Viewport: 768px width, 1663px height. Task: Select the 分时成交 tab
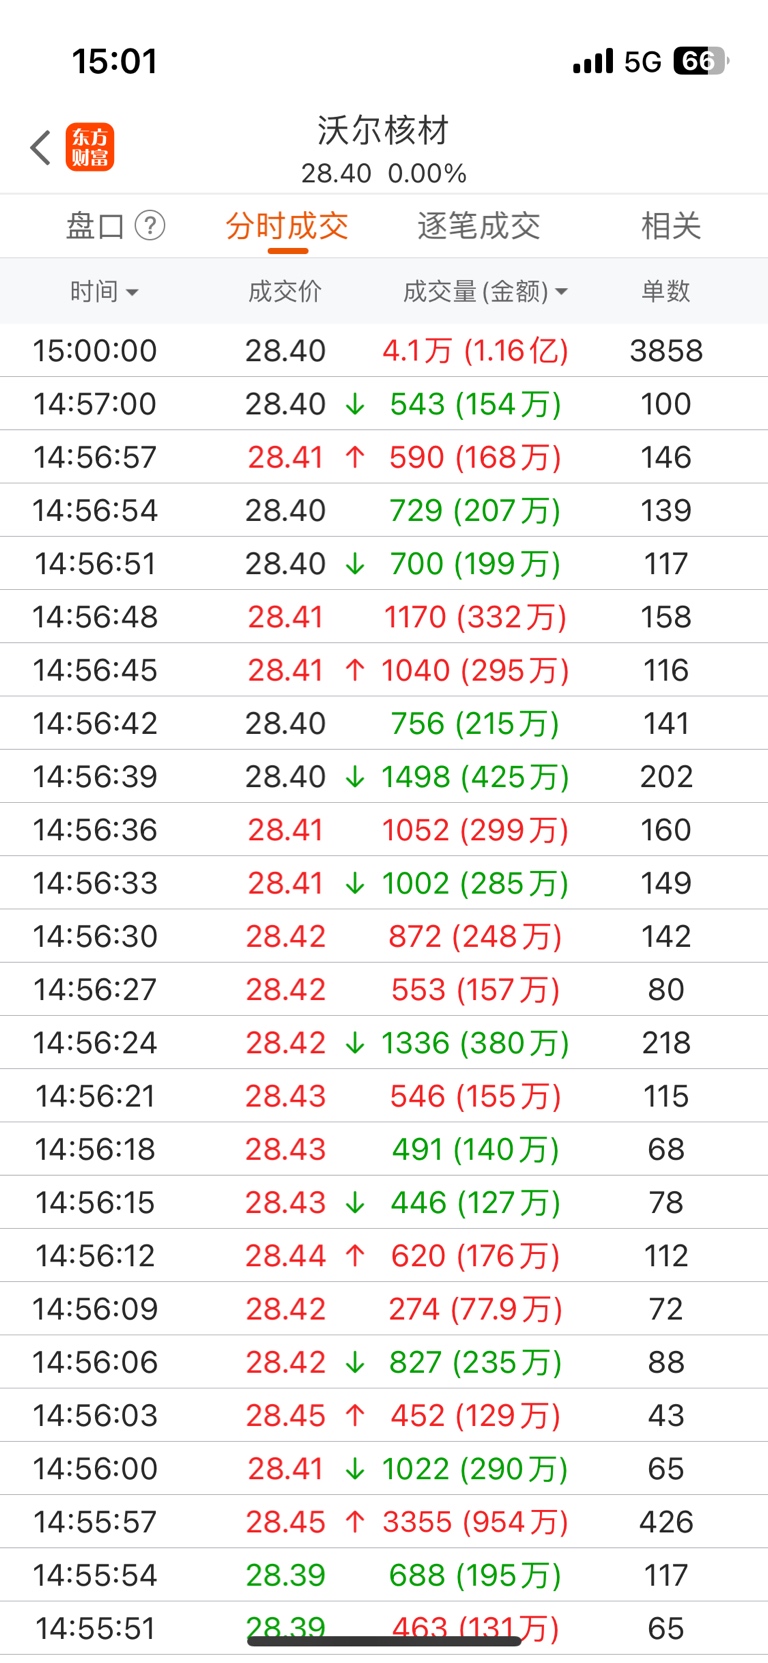pos(287,226)
